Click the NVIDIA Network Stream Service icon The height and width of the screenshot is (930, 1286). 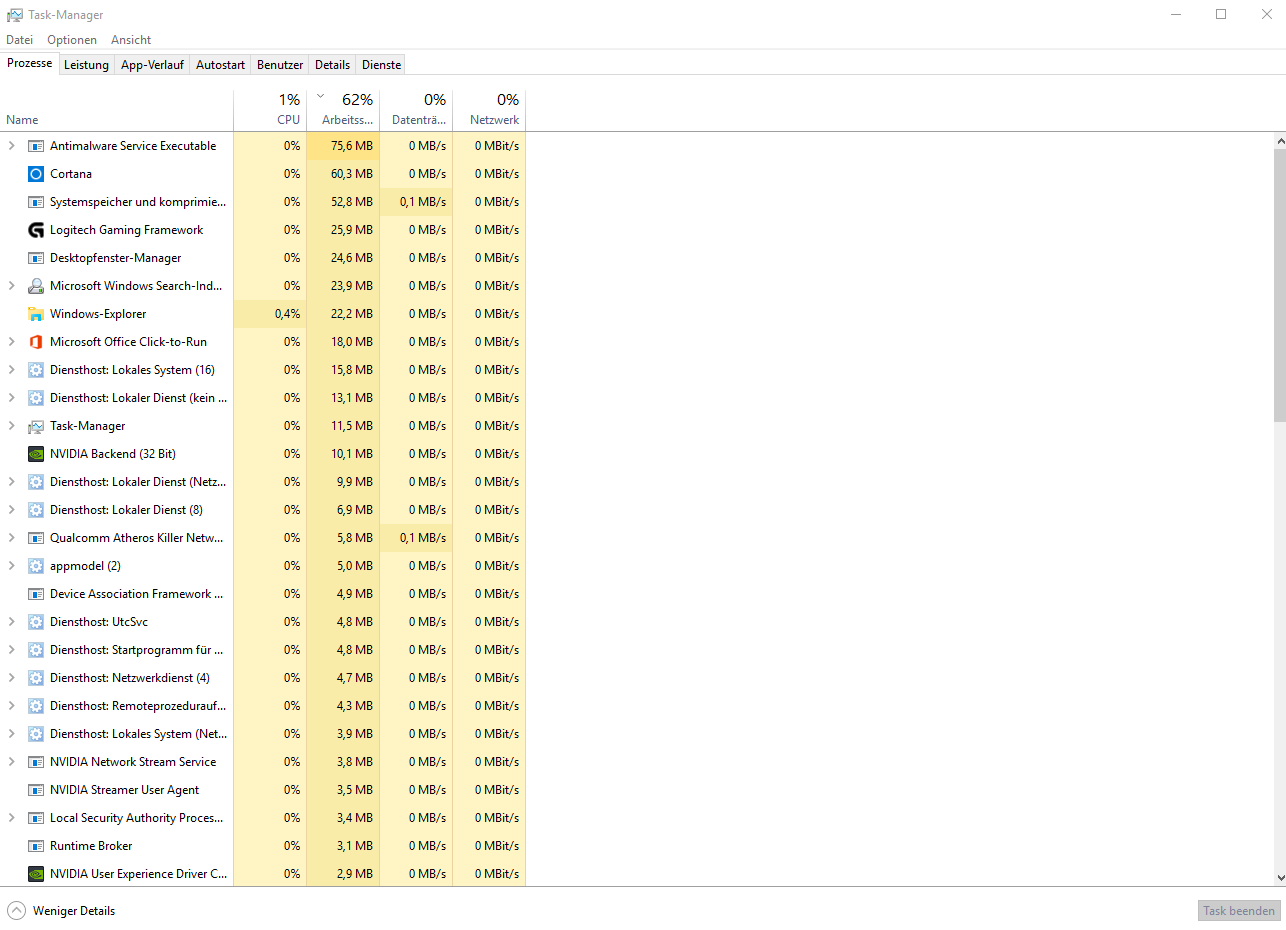[36, 762]
